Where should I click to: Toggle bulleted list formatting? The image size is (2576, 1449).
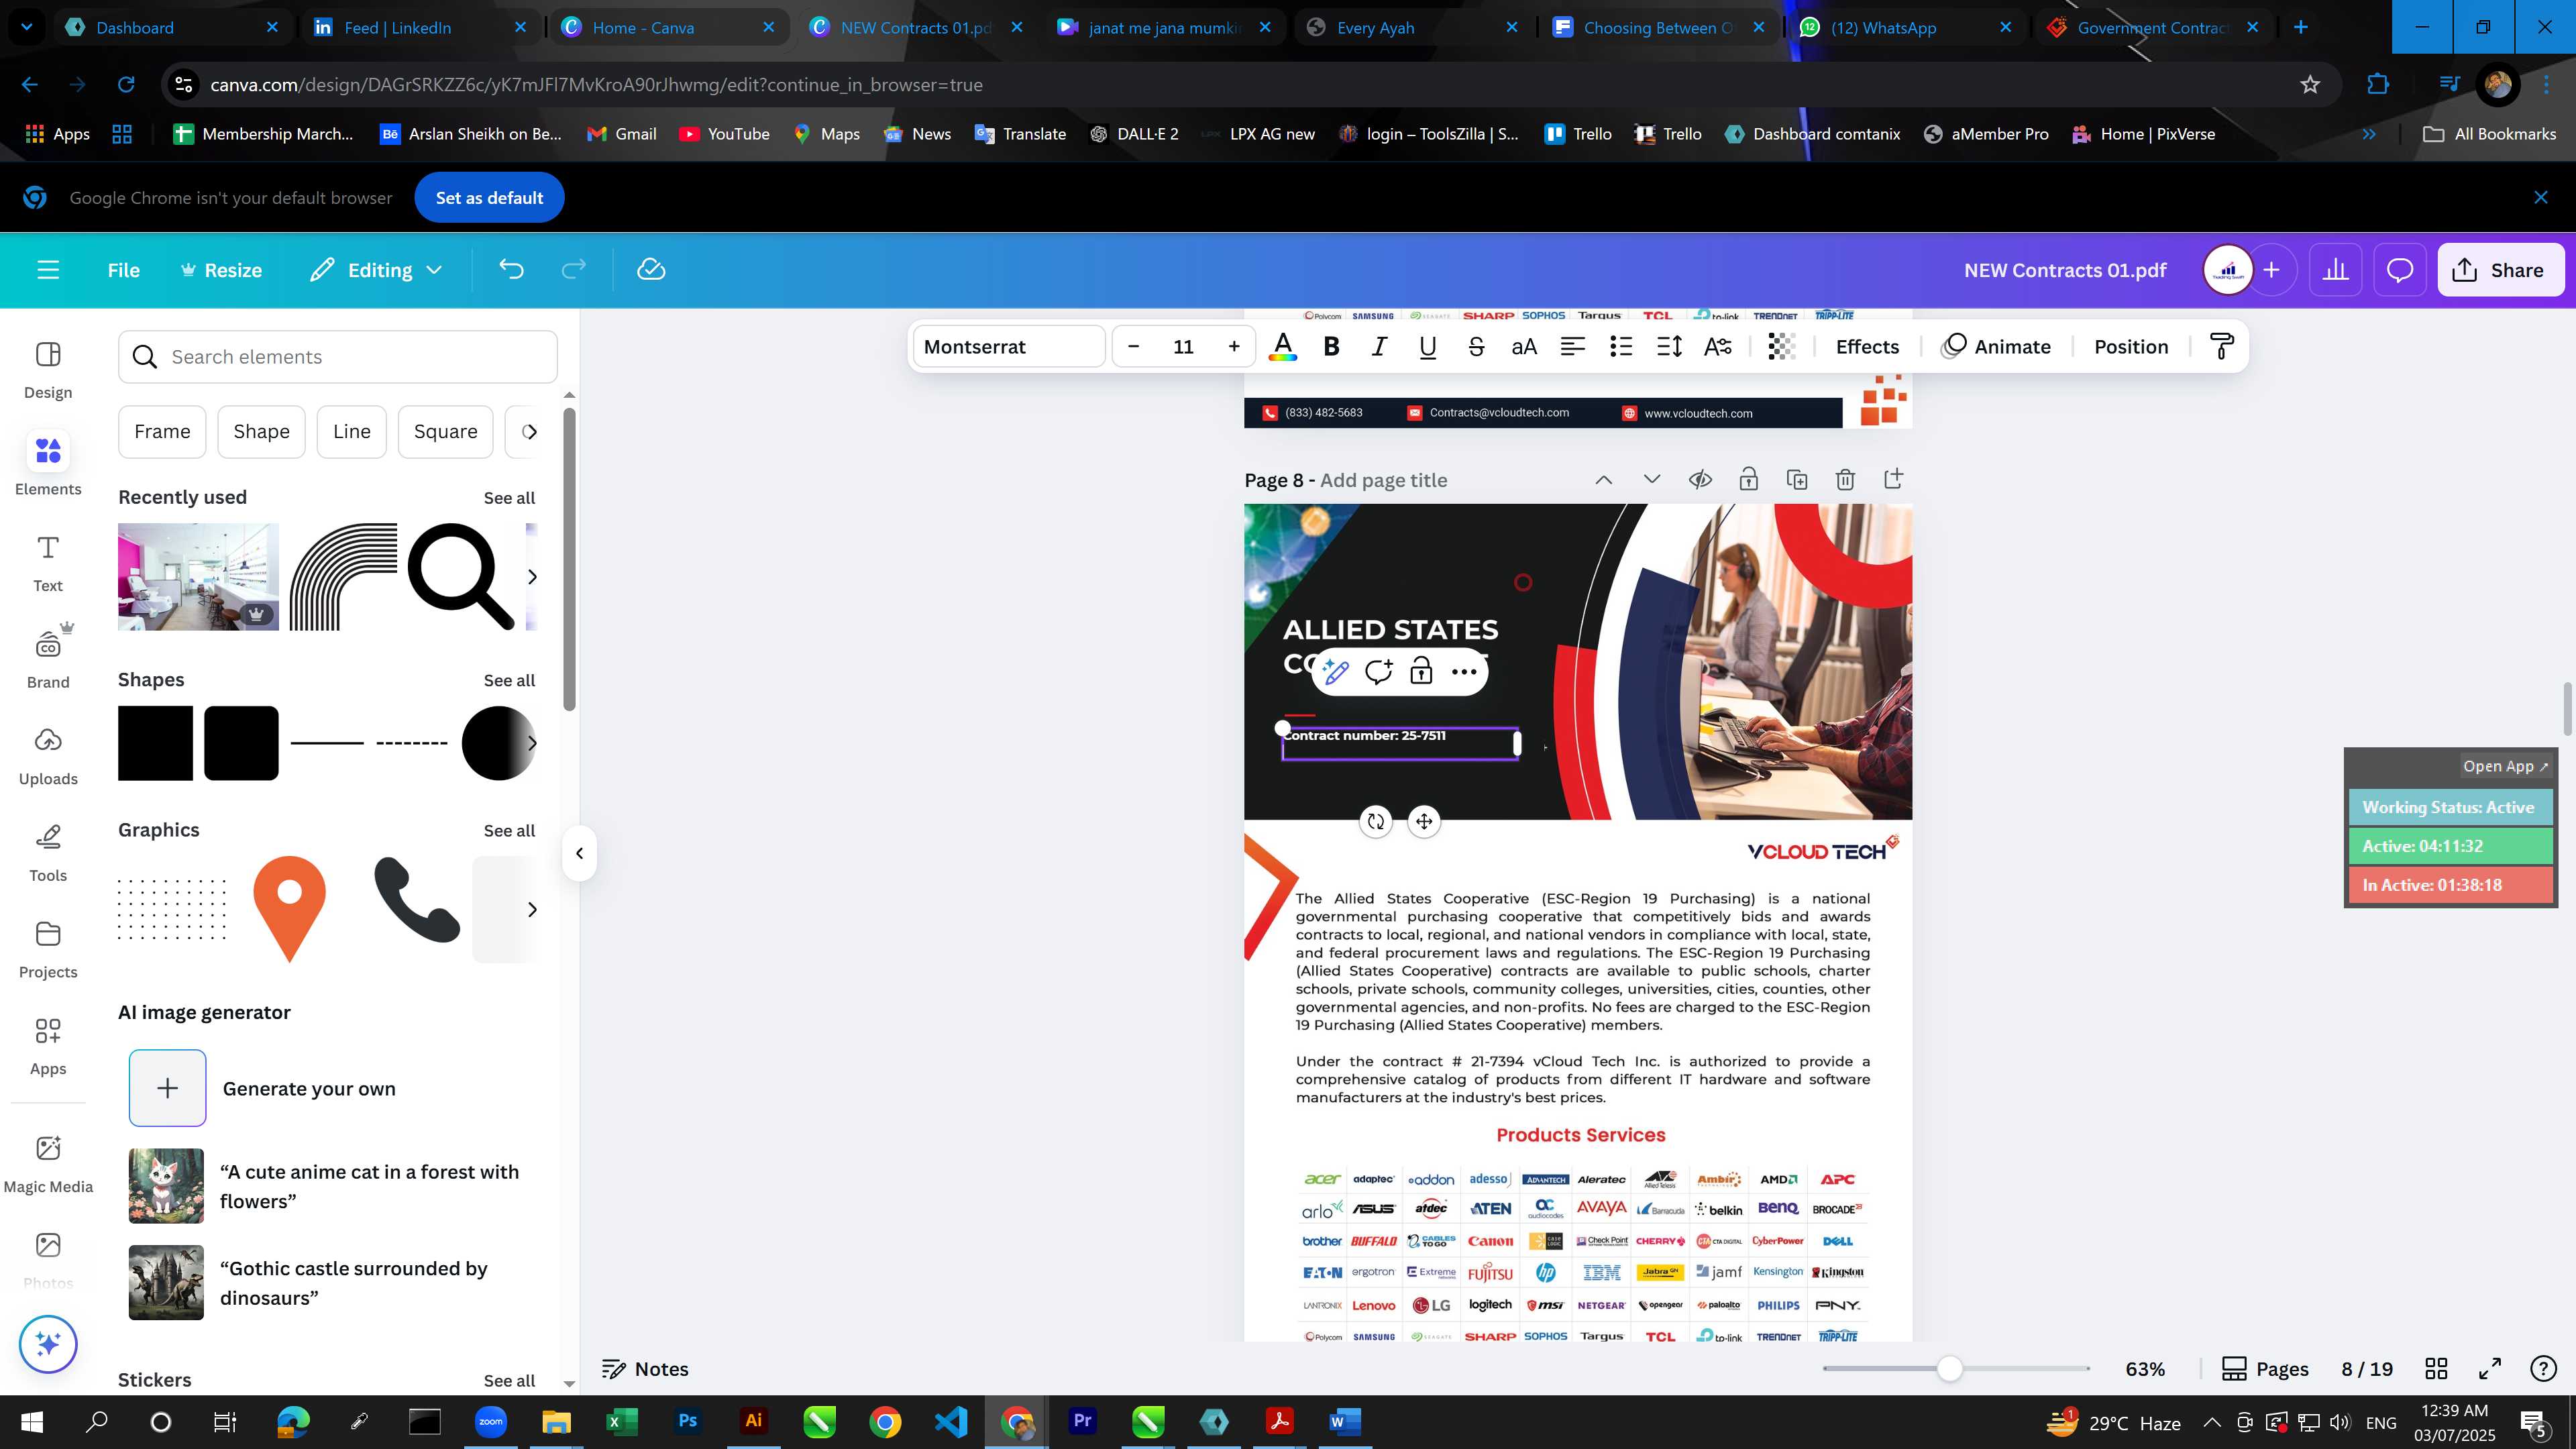click(1621, 347)
